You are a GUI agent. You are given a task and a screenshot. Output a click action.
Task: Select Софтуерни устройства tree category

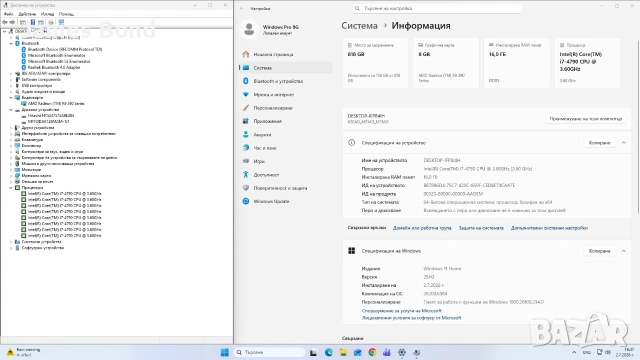pyautogui.click(x=42, y=248)
